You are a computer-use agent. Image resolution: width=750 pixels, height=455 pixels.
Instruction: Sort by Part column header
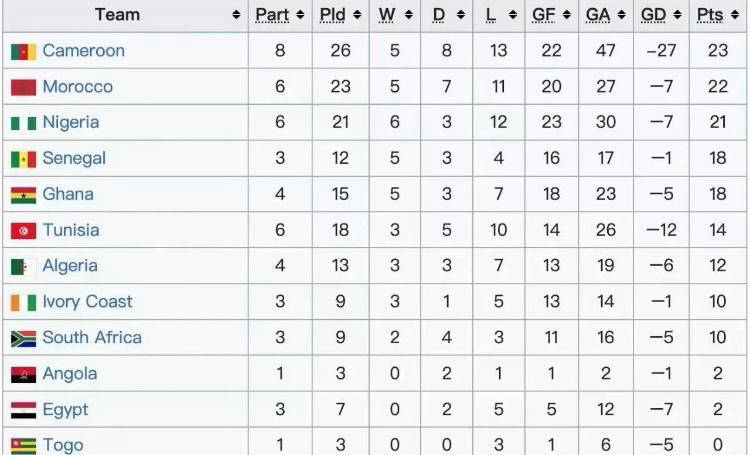pyautogui.click(x=272, y=15)
